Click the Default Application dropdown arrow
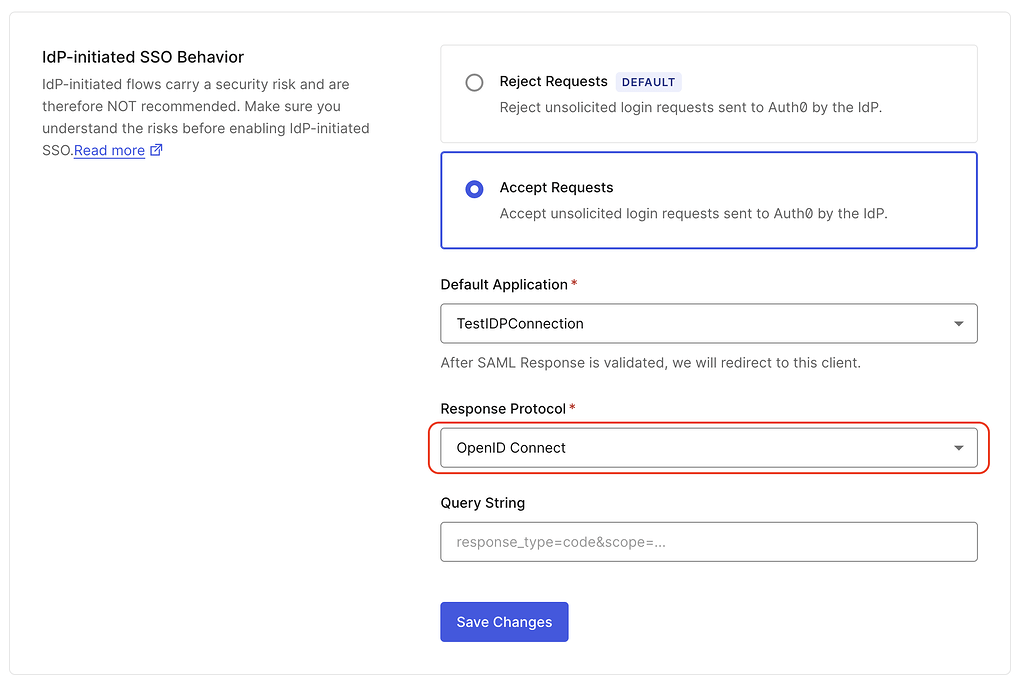Image resolution: width=1024 pixels, height=691 pixels. [x=958, y=324]
